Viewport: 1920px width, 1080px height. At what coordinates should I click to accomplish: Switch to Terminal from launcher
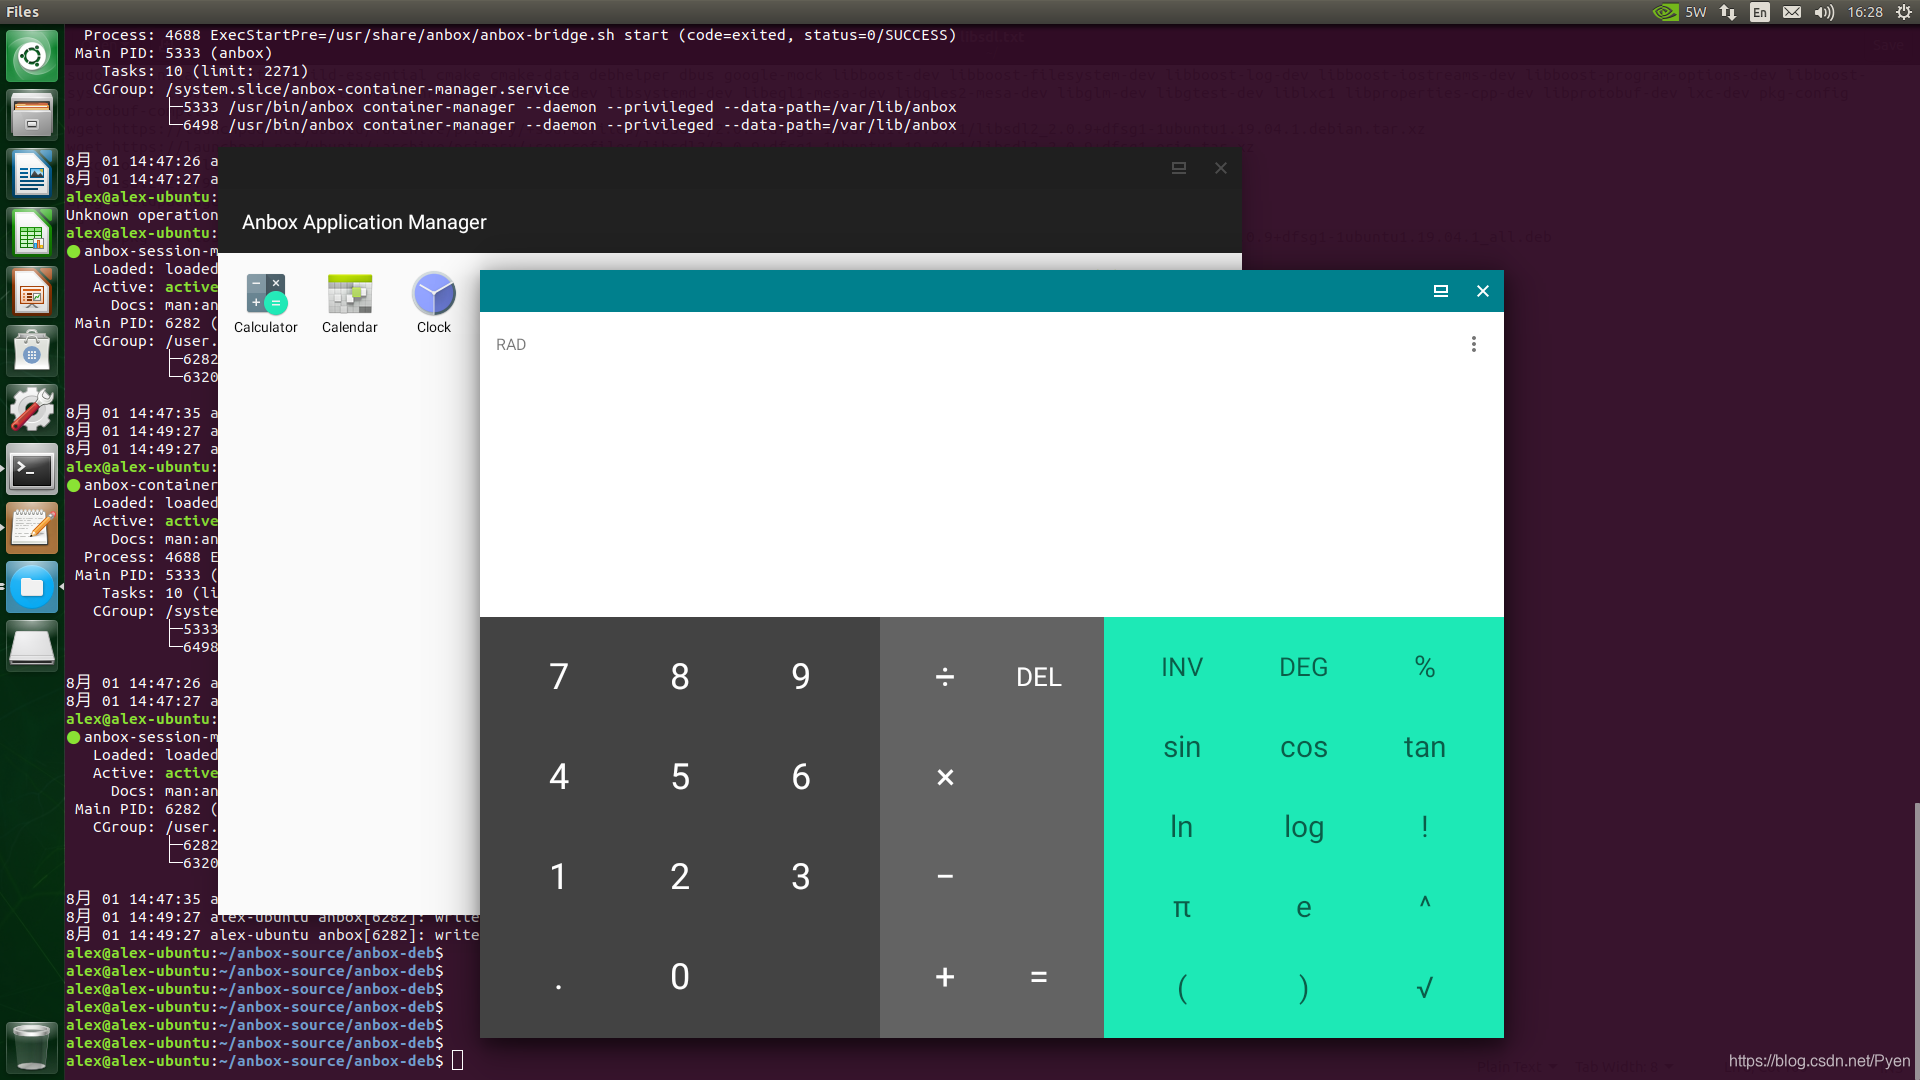coord(32,470)
